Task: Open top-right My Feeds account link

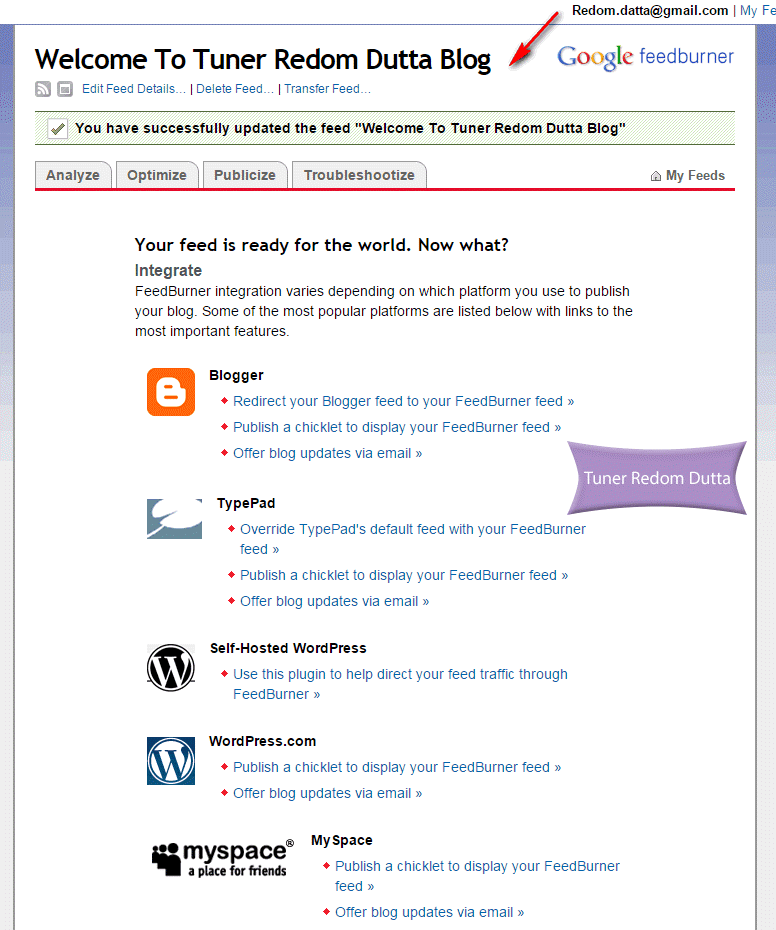Action: tap(758, 11)
